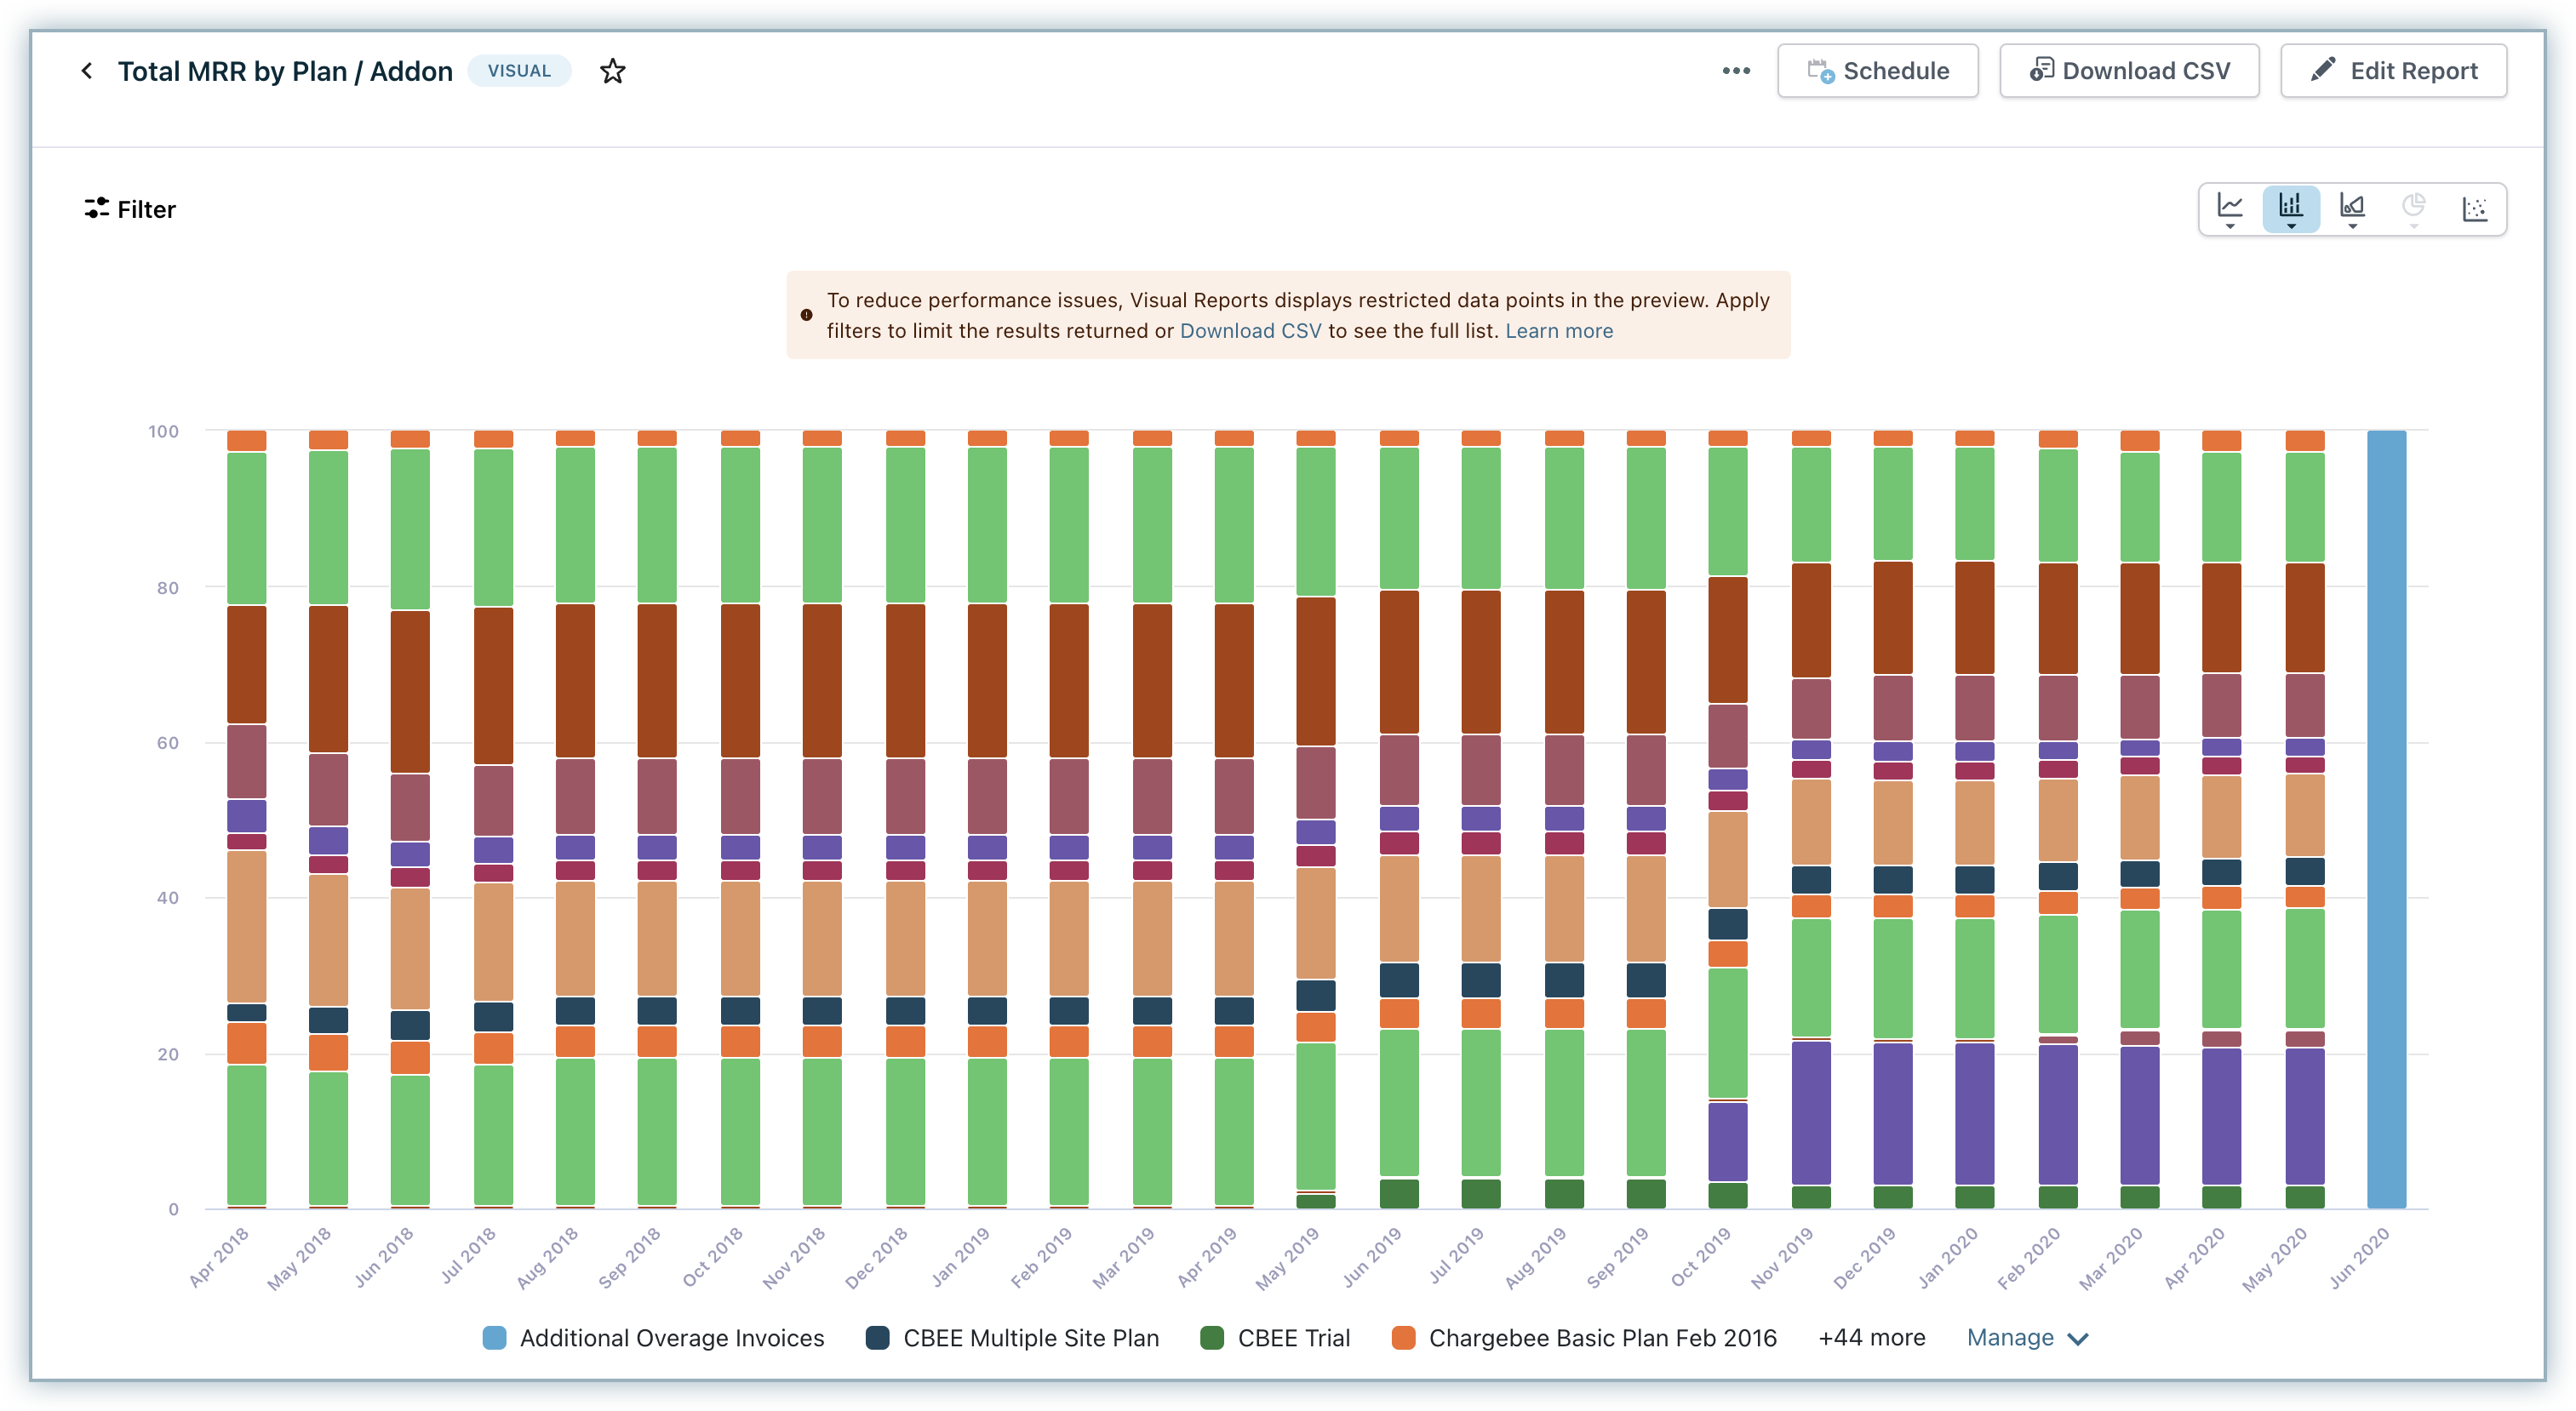Click Chargebee Basic Plan Feb 2016 color swatch
This screenshot has height=1411, width=2576.
1403,1338
